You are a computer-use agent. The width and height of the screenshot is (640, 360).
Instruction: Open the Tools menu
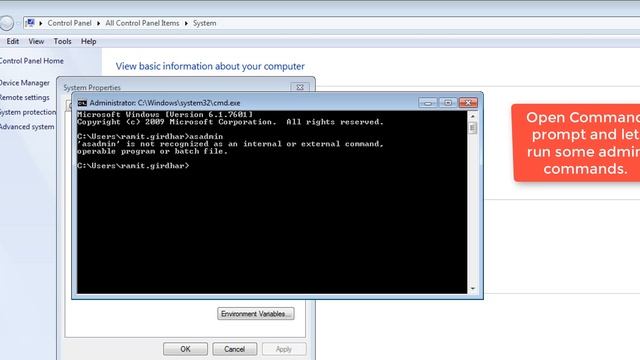[62, 41]
